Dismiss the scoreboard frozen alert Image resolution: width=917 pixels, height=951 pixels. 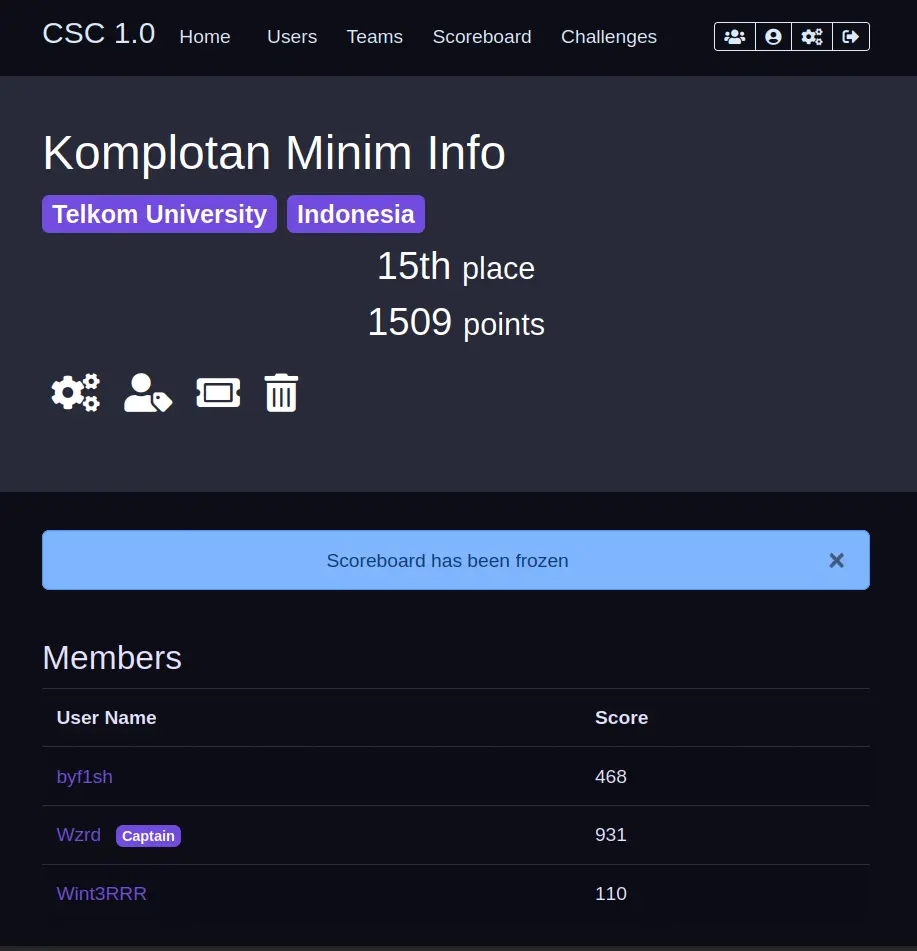(x=836, y=560)
